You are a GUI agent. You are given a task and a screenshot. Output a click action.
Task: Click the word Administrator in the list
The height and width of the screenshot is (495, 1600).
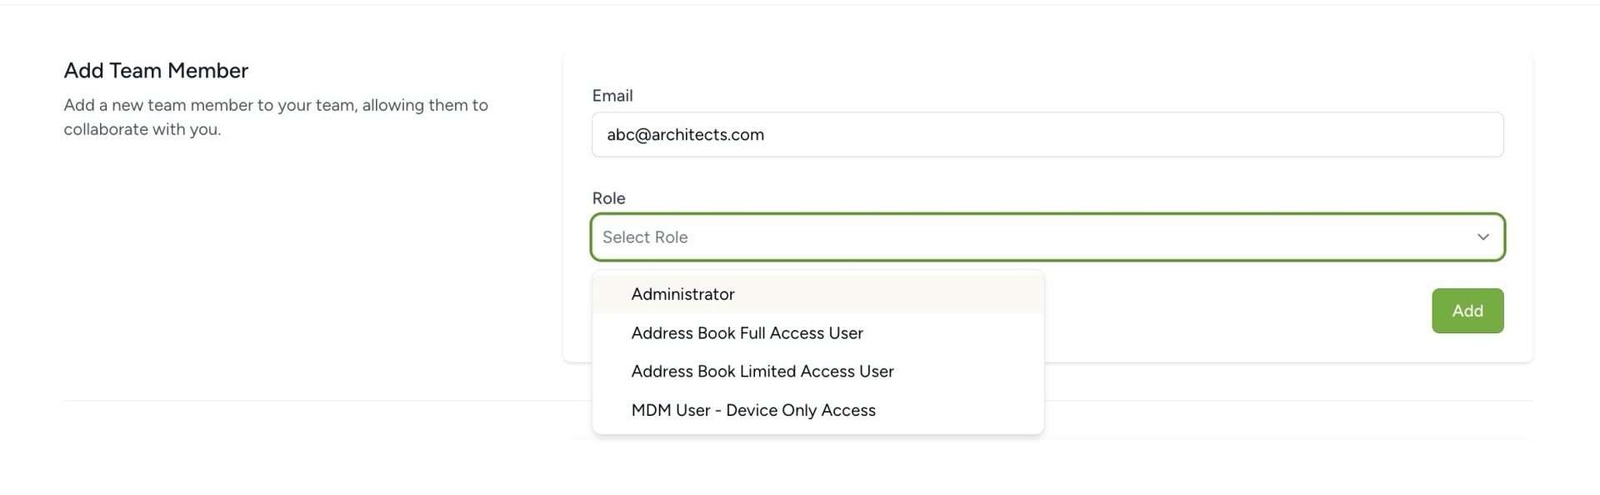click(683, 294)
